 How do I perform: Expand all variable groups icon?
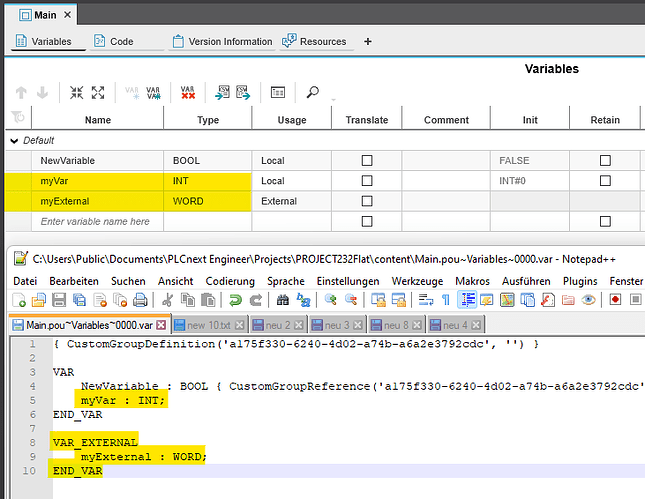point(98,93)
